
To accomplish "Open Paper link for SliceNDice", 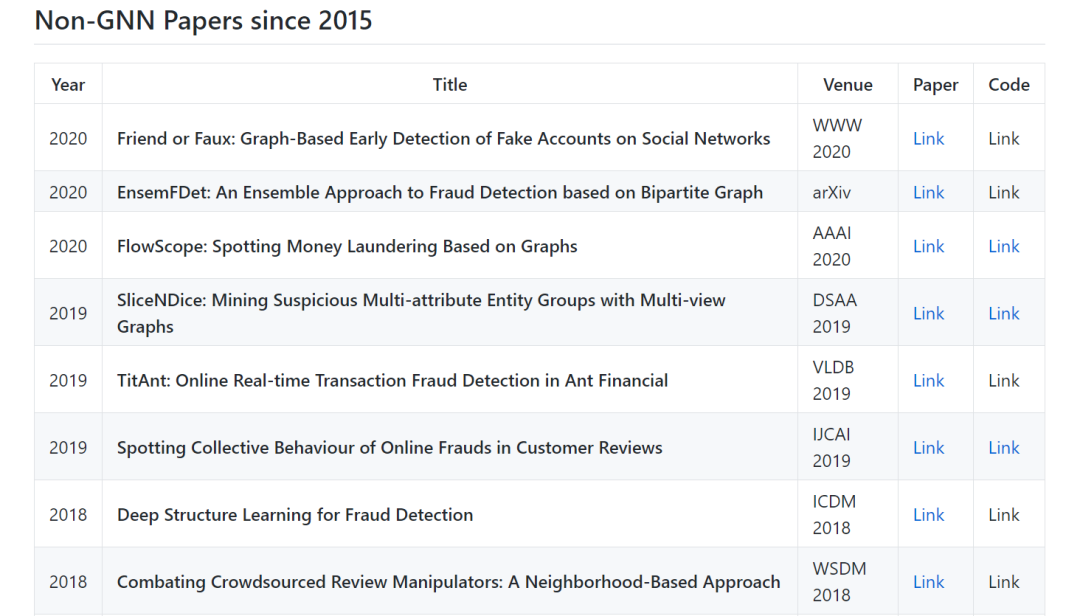I will coord(928,313).
